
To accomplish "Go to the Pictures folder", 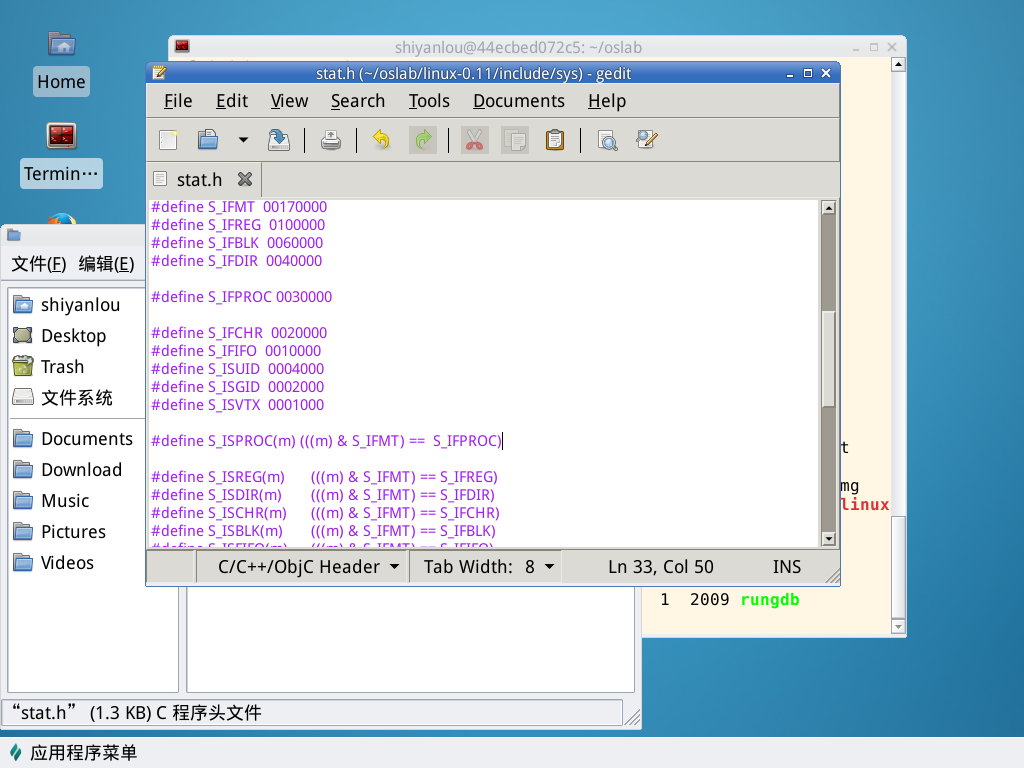I will [x=73, y=532].
